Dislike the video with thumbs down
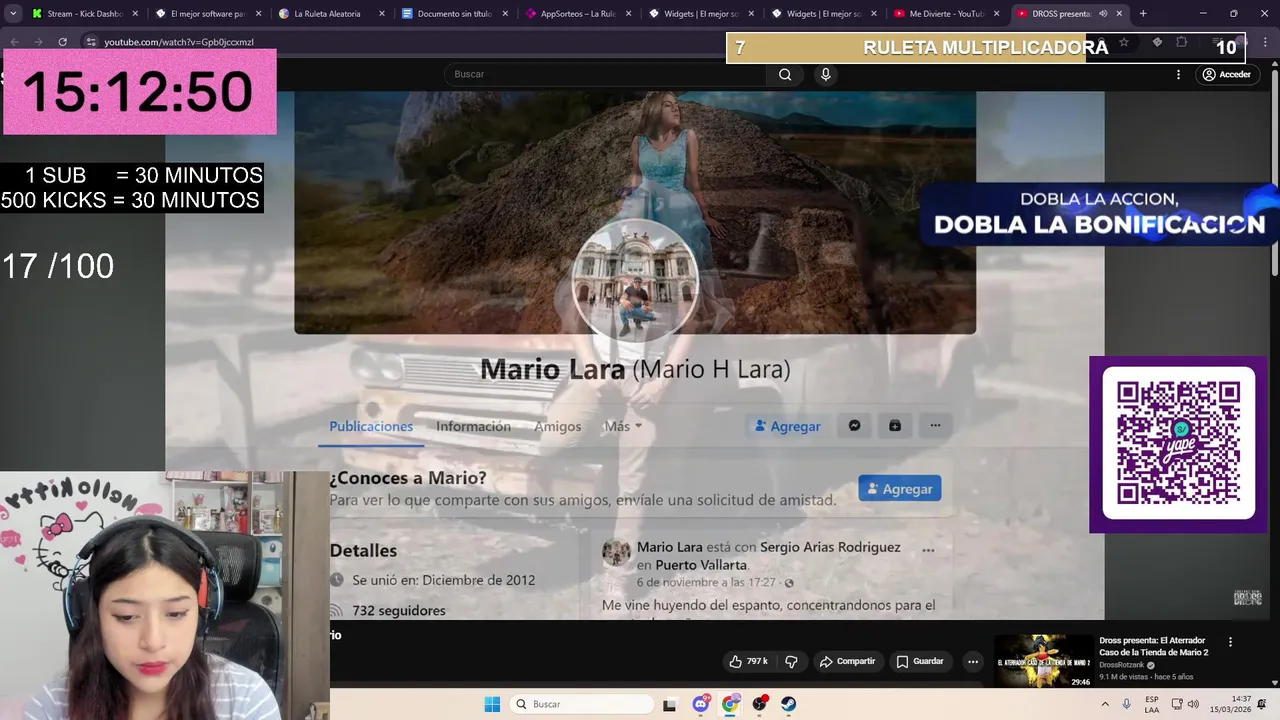This screenshot has width=1280, height=720. click(x=792, y=661)
